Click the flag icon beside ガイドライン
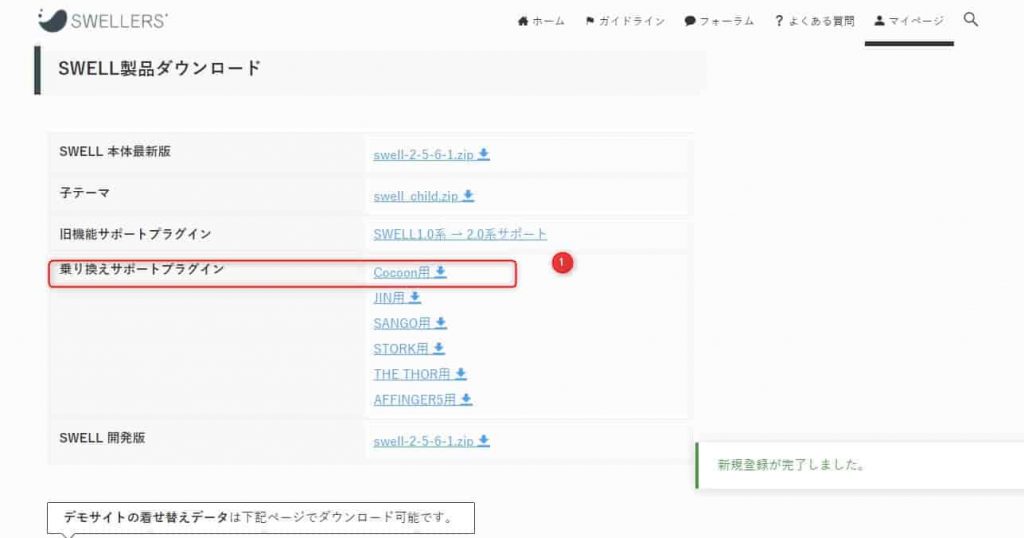This screenshot has height=538, width=1024. tap(590, 21)
